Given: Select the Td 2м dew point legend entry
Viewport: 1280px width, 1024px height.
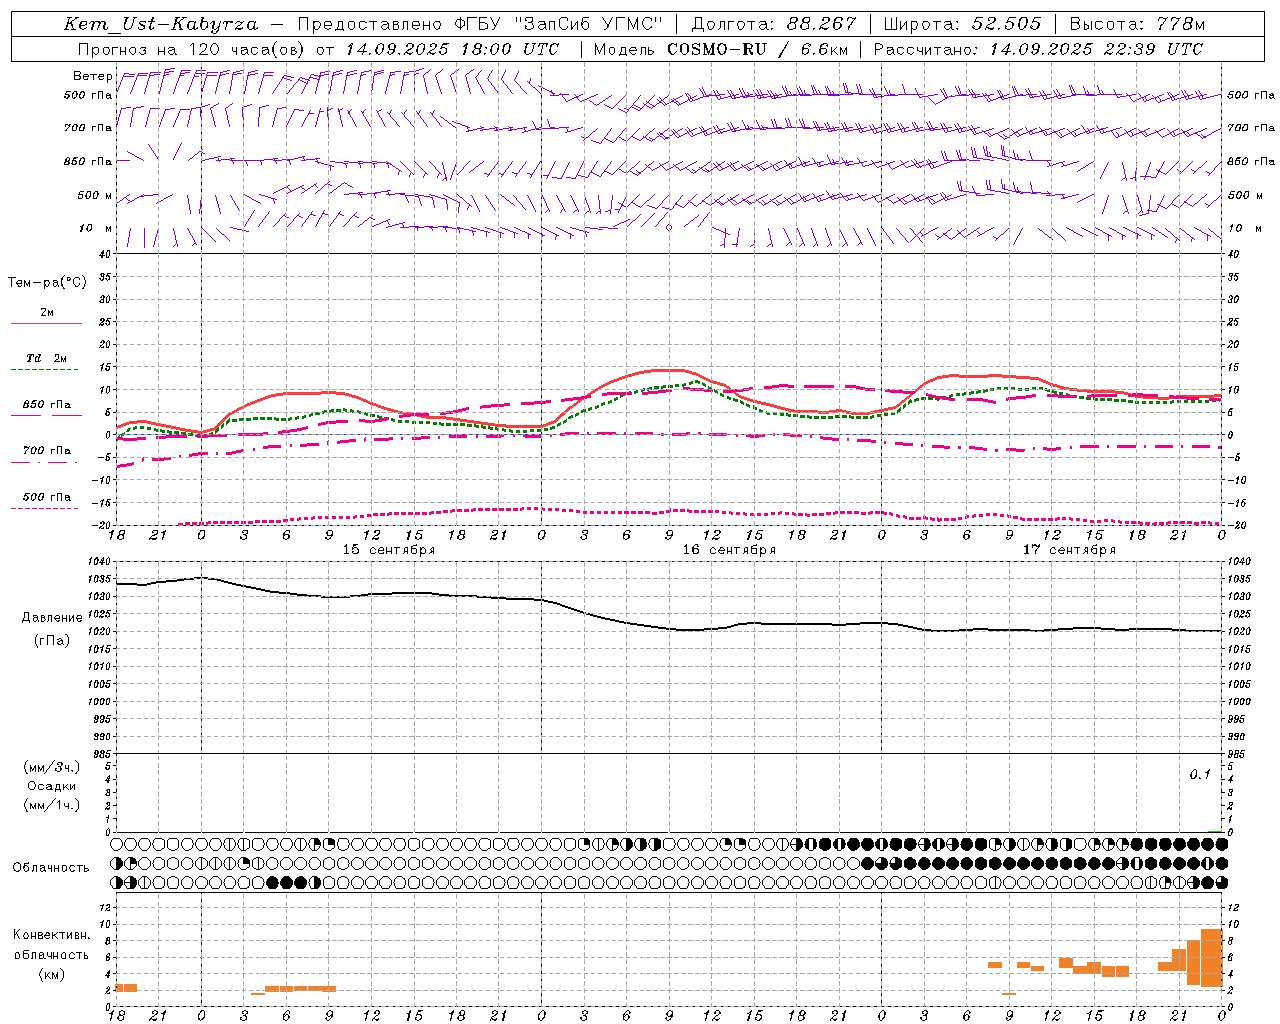Looking at the screenshot, I should [x=47, y=358].
